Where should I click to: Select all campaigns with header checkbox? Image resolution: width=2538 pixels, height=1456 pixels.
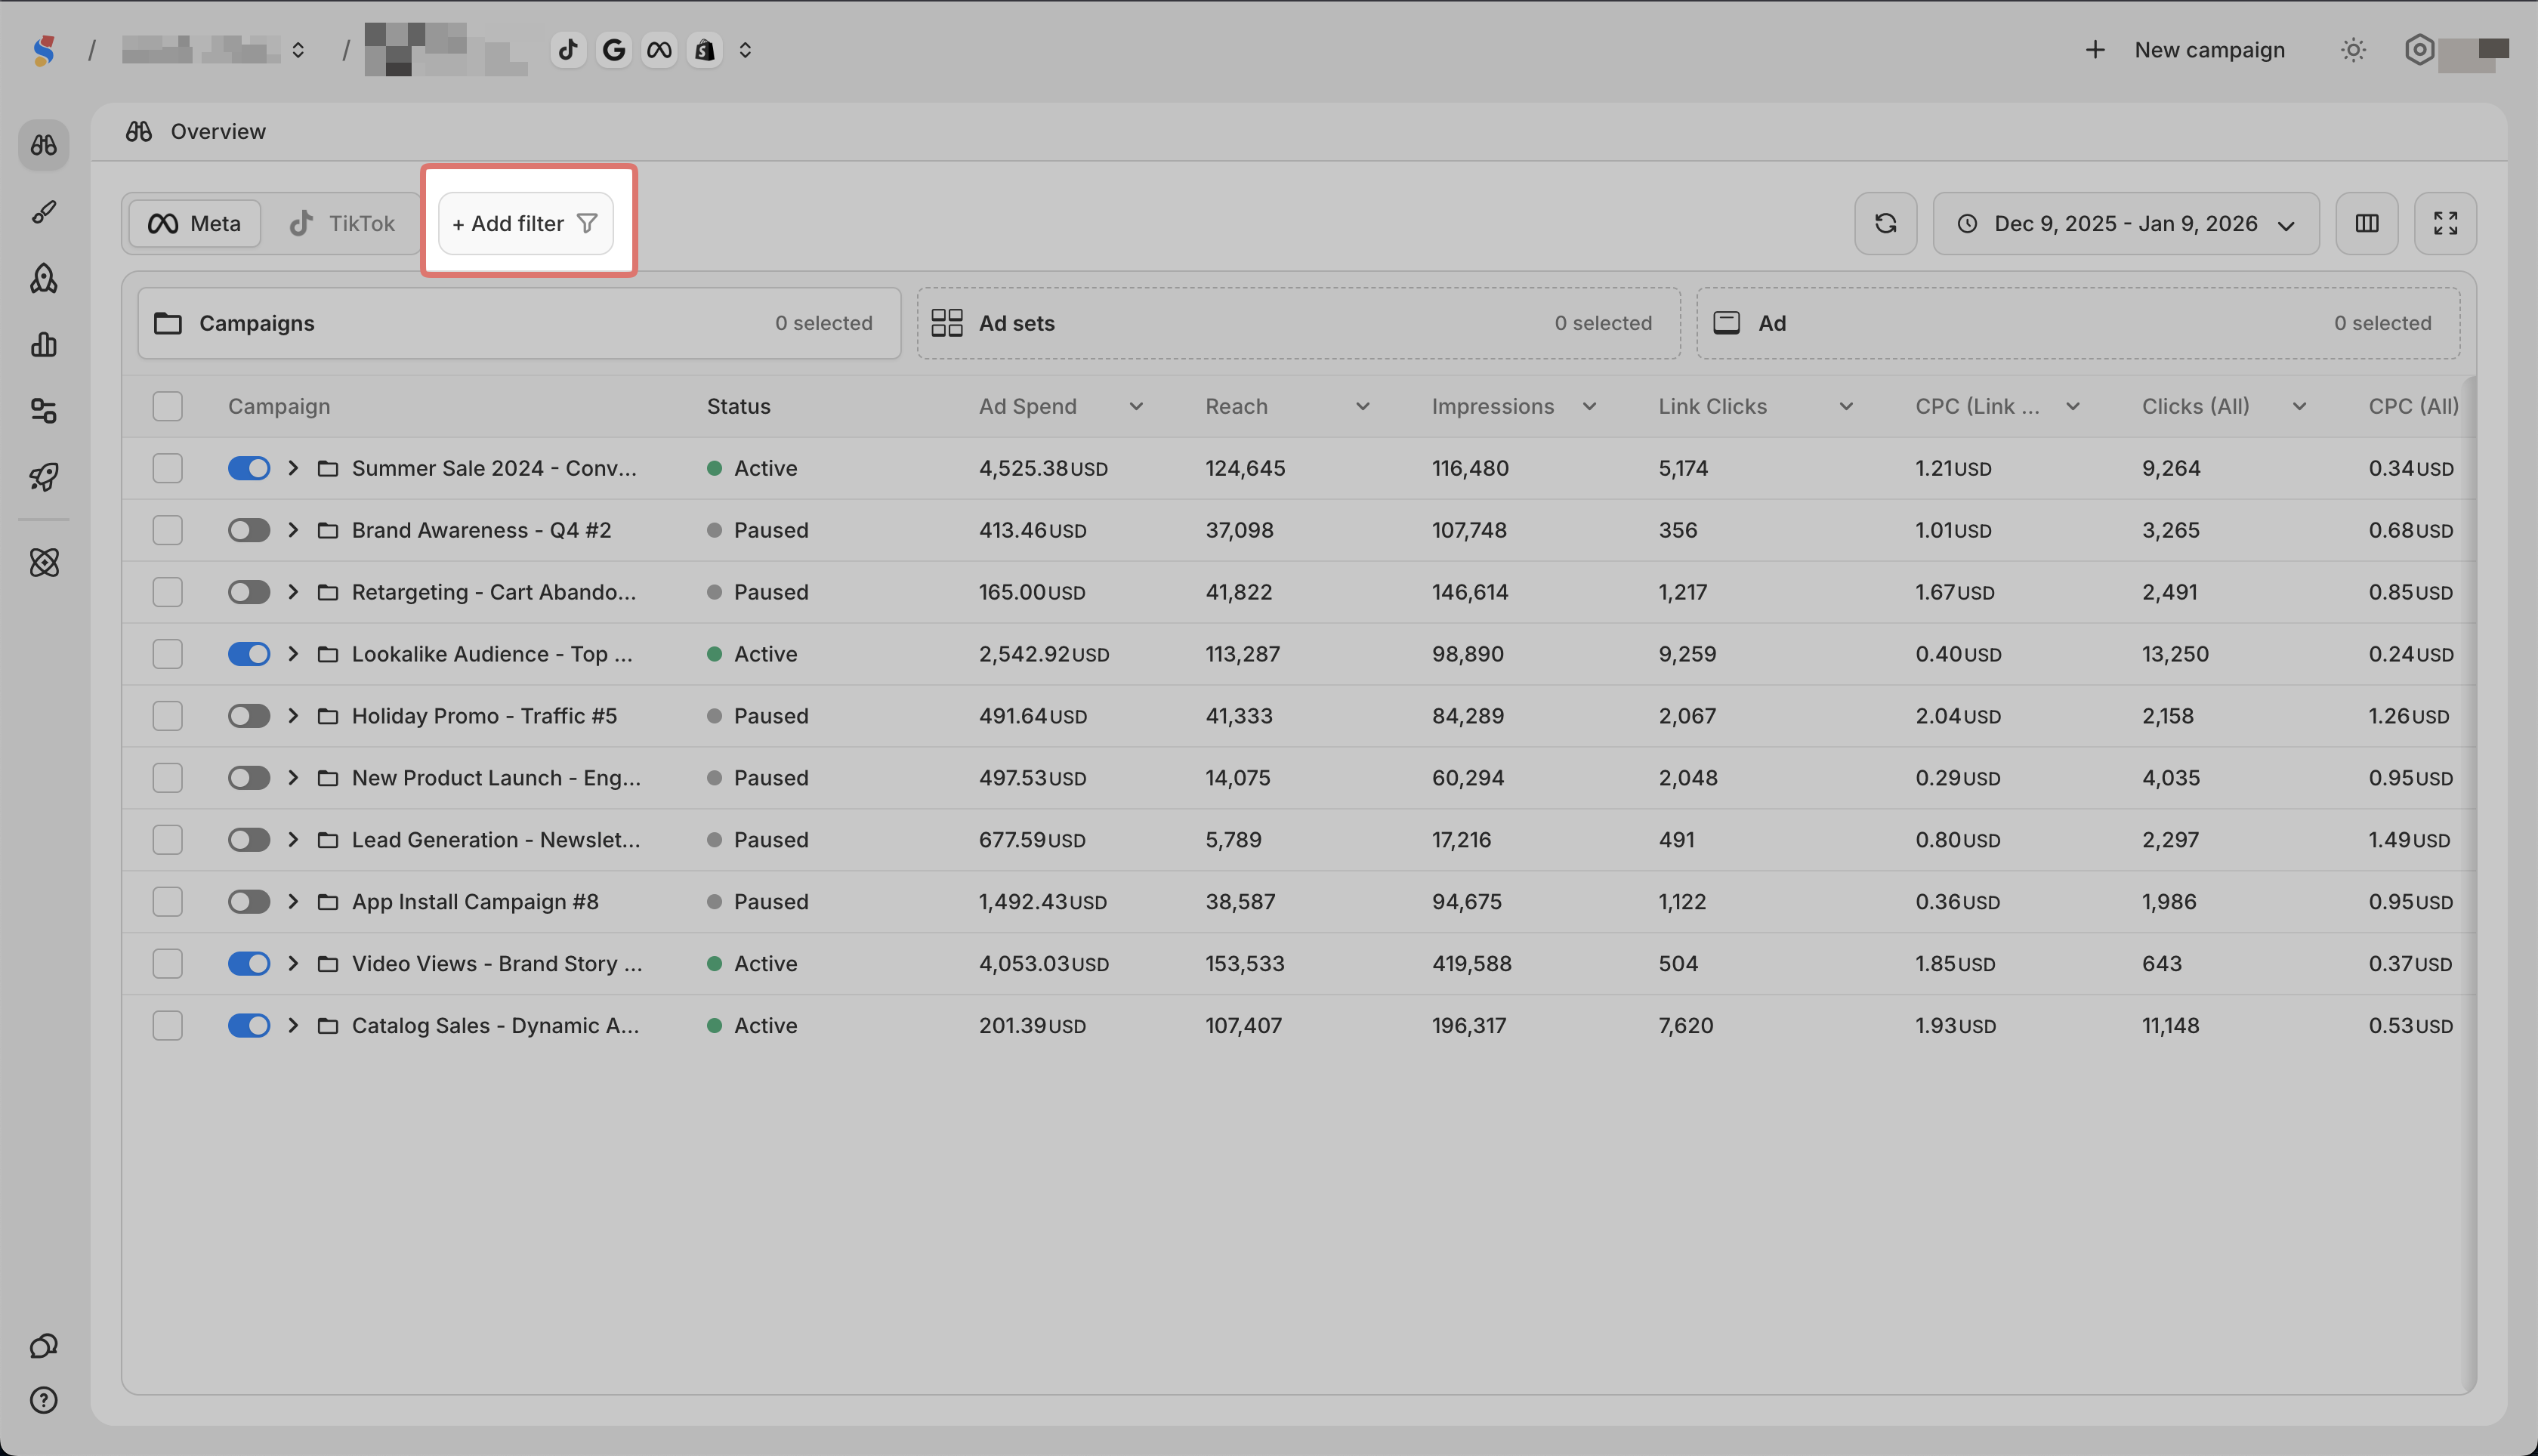(x=168, y=406)
